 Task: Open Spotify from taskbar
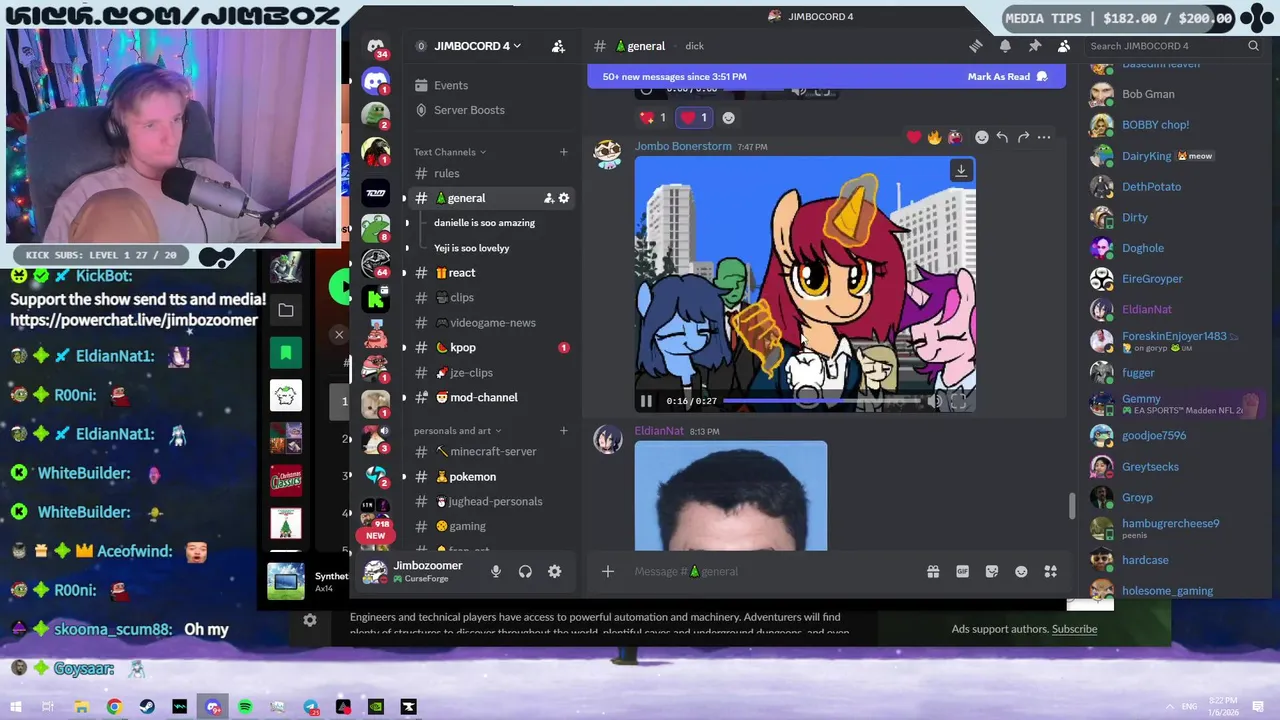246,707
